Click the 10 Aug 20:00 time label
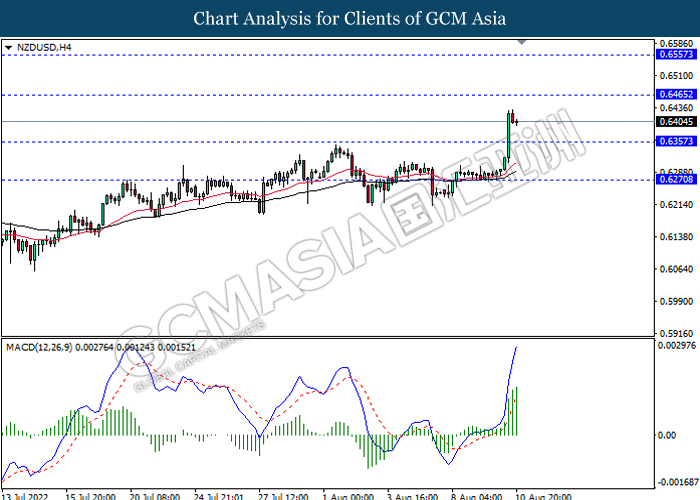This screenshot has width=700, height=500. (x=543, y=496)
